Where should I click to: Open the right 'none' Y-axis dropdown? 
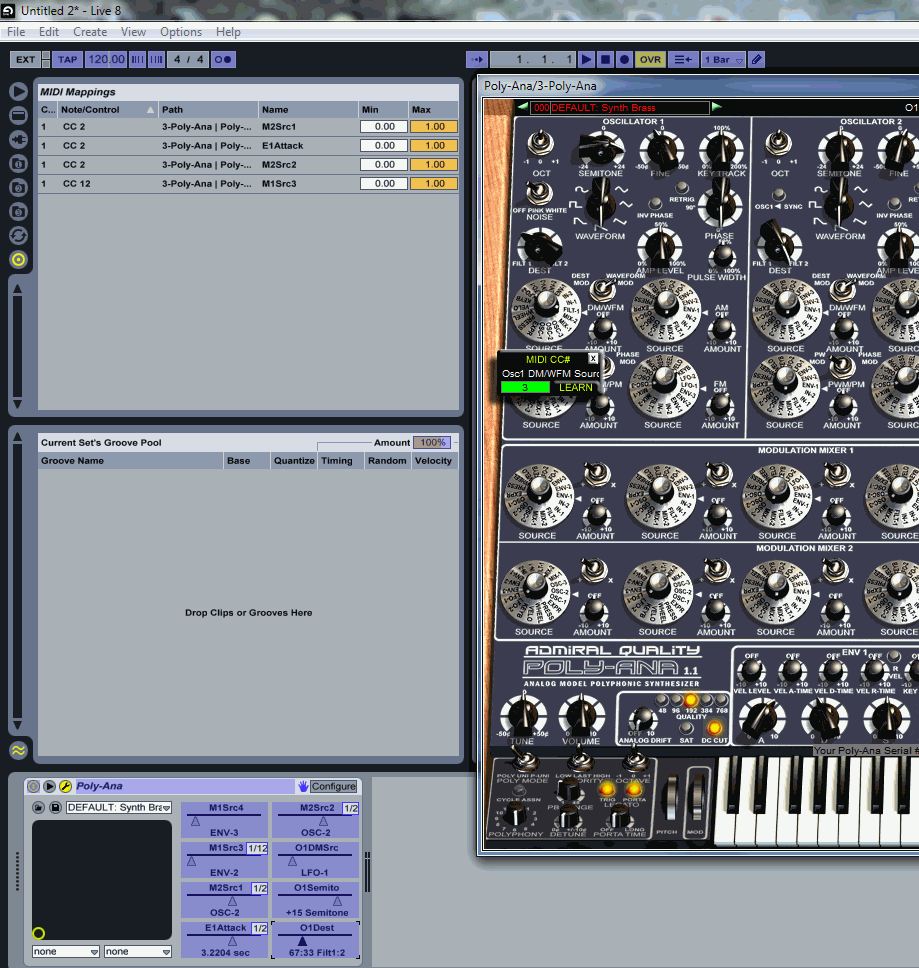click(138, 952)
